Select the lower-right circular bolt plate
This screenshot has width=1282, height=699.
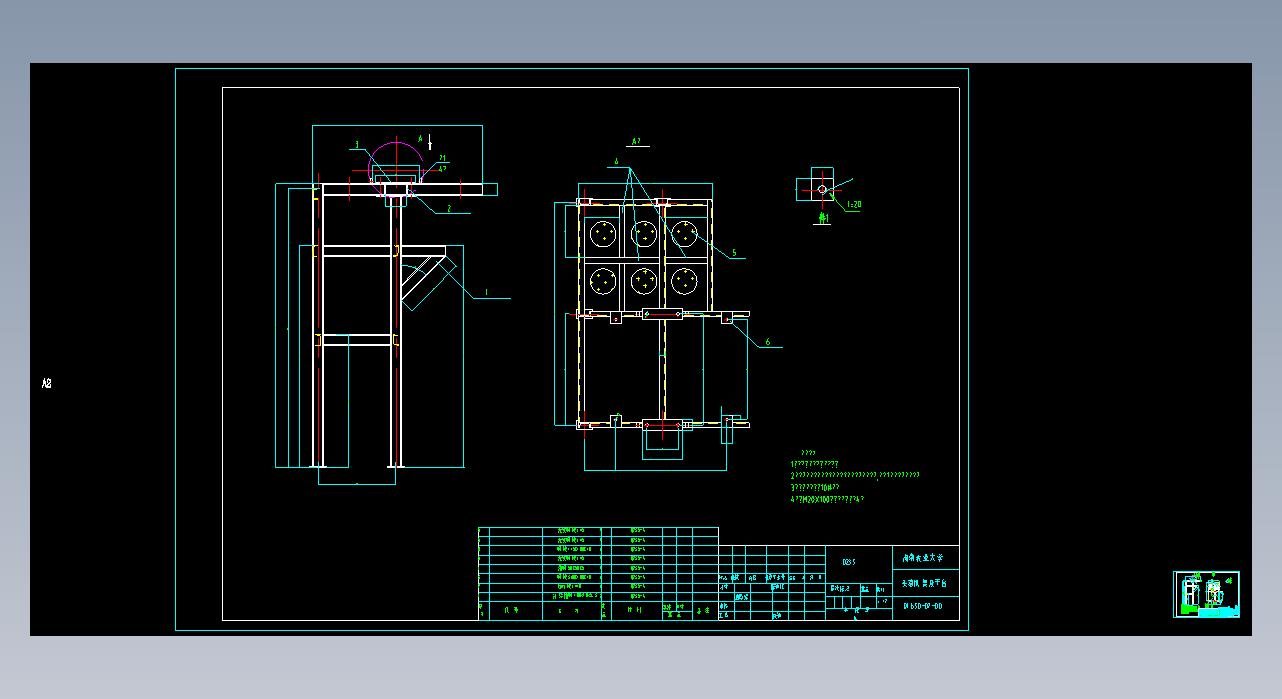(684, 280)
